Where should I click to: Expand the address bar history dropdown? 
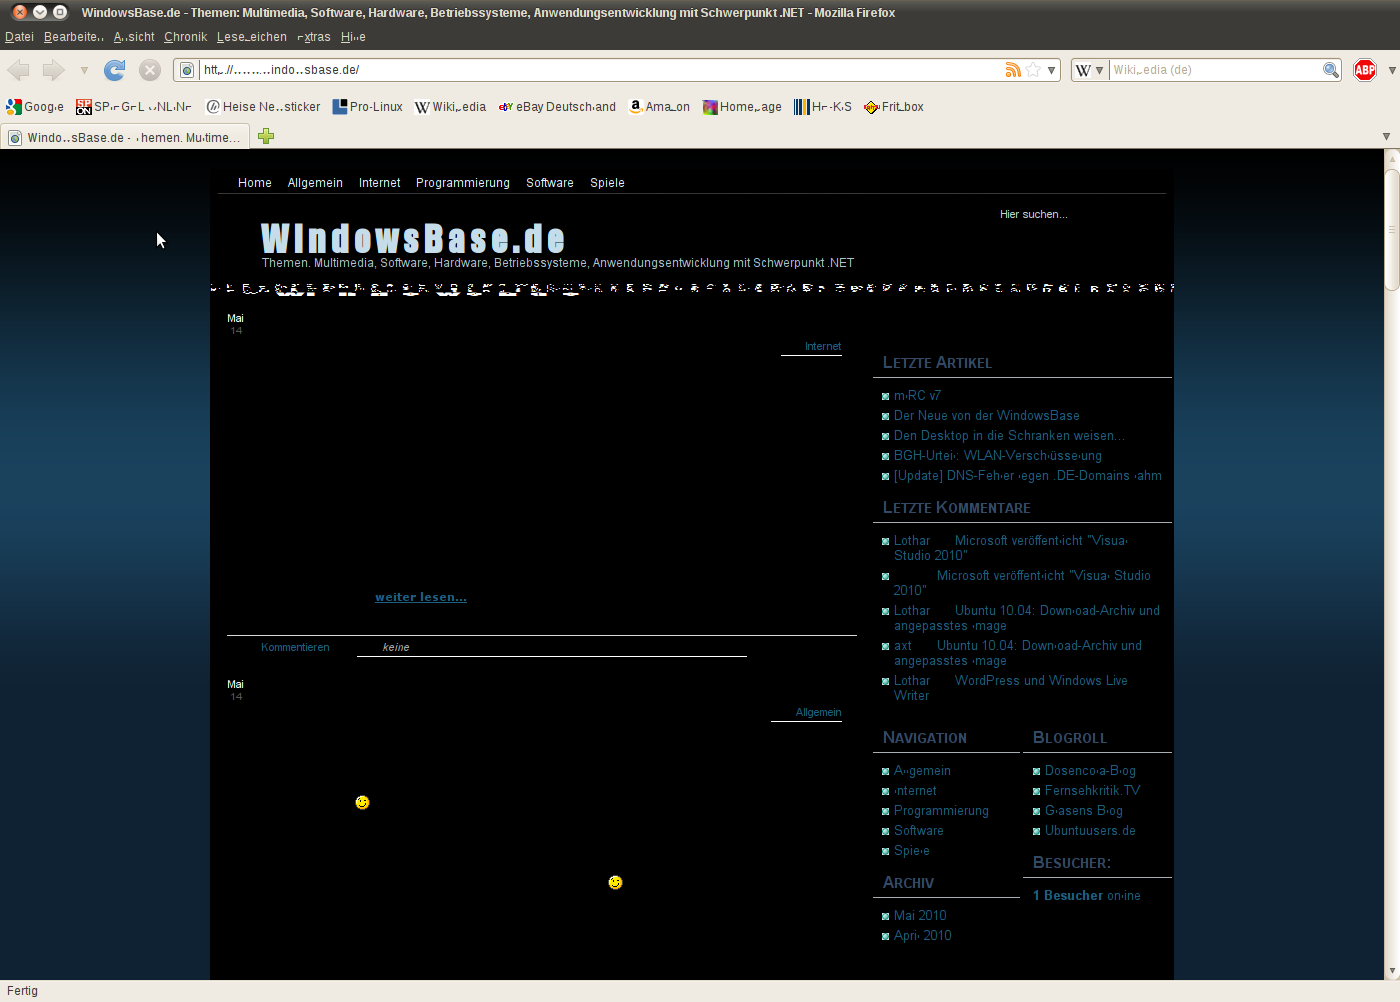[x=1051, y=70]
